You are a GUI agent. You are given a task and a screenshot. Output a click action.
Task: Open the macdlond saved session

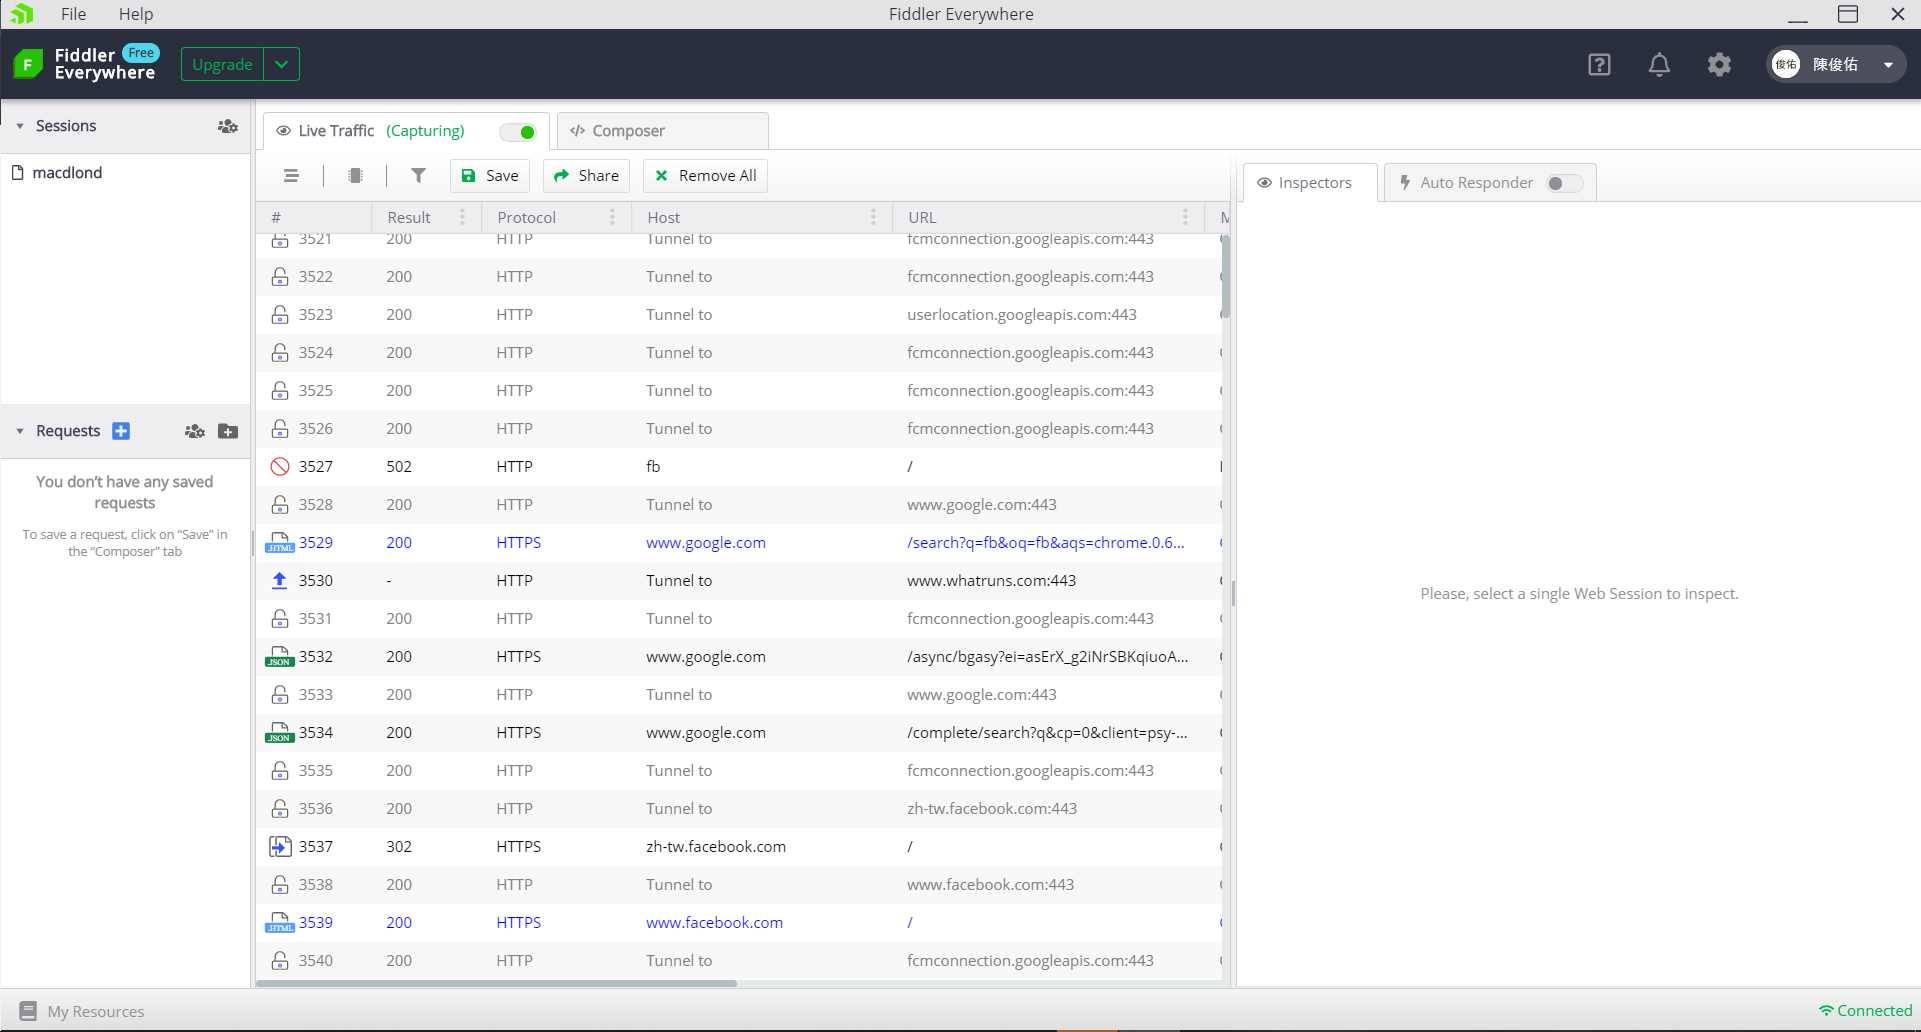pos(67,173)
